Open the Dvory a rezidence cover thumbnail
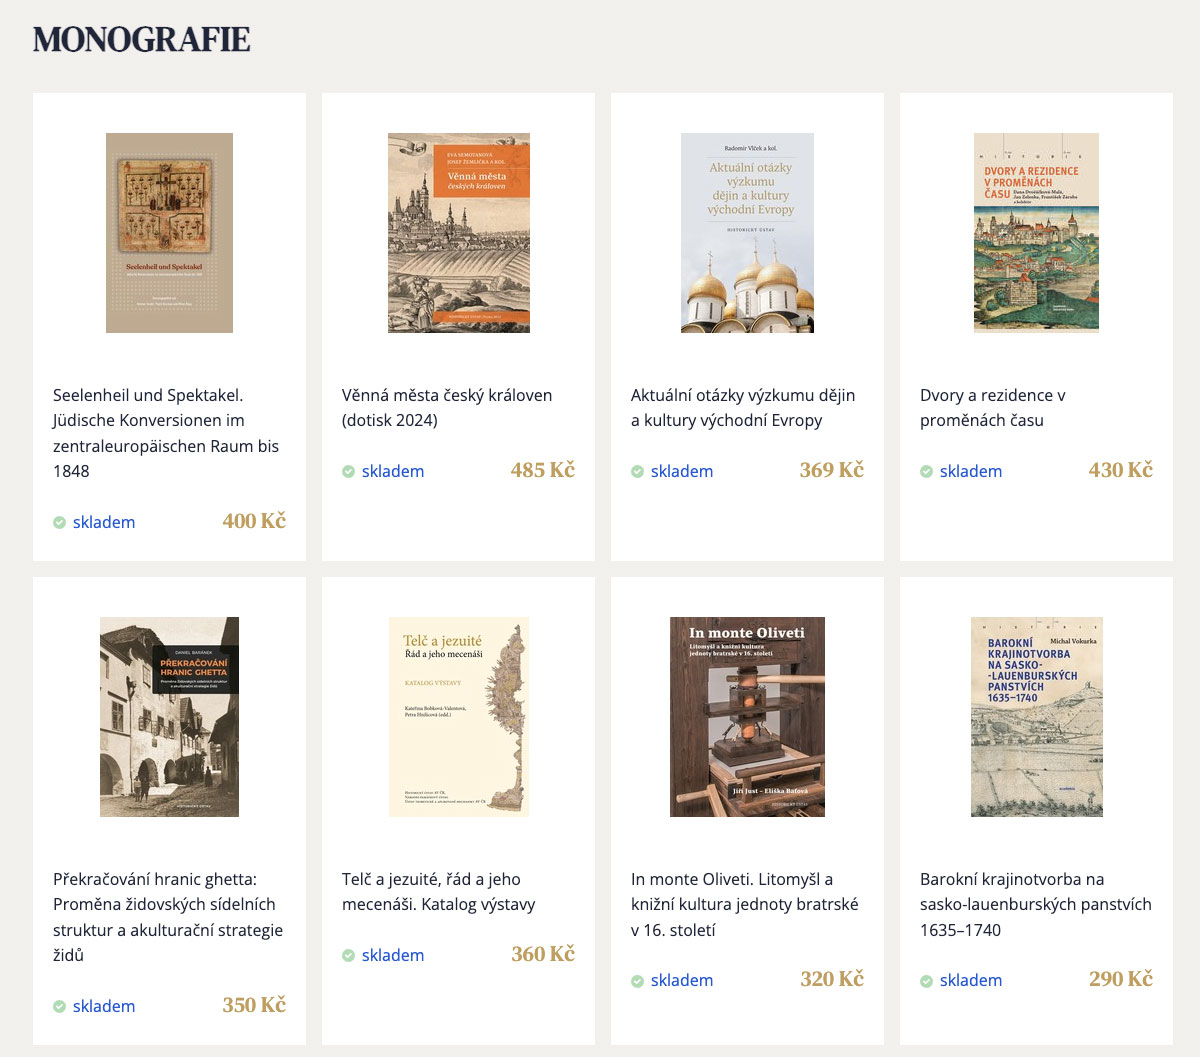The image size is (1200, 1057). pos(1036,233)
